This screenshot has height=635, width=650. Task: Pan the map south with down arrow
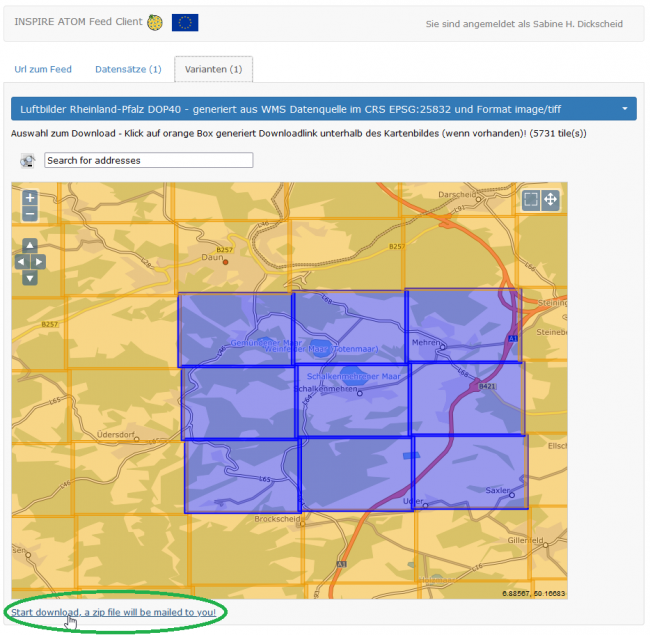click(30, 278)
